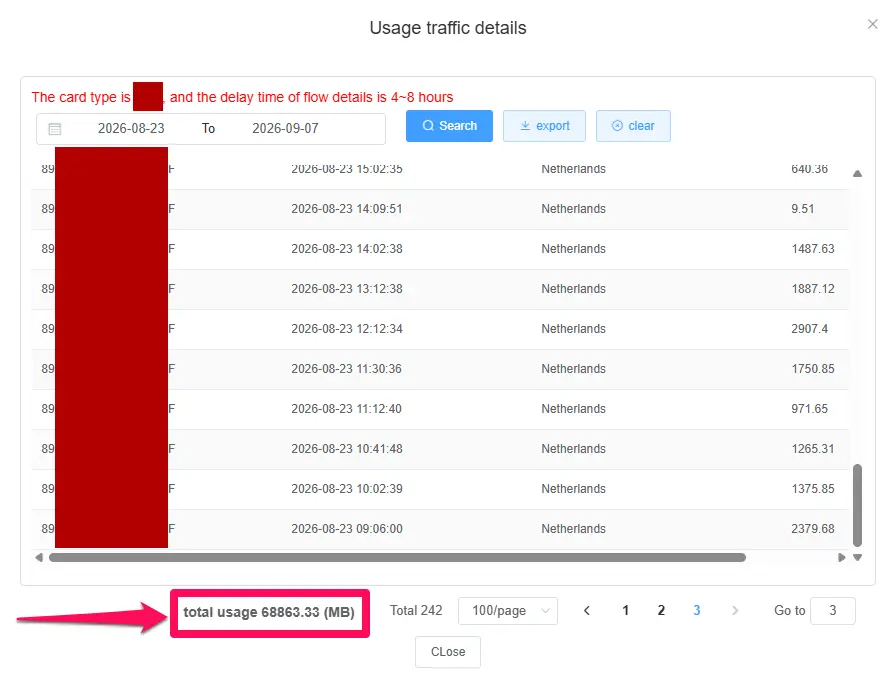
Task: Go to next page arrow
Action: click(x=735, y=611)
